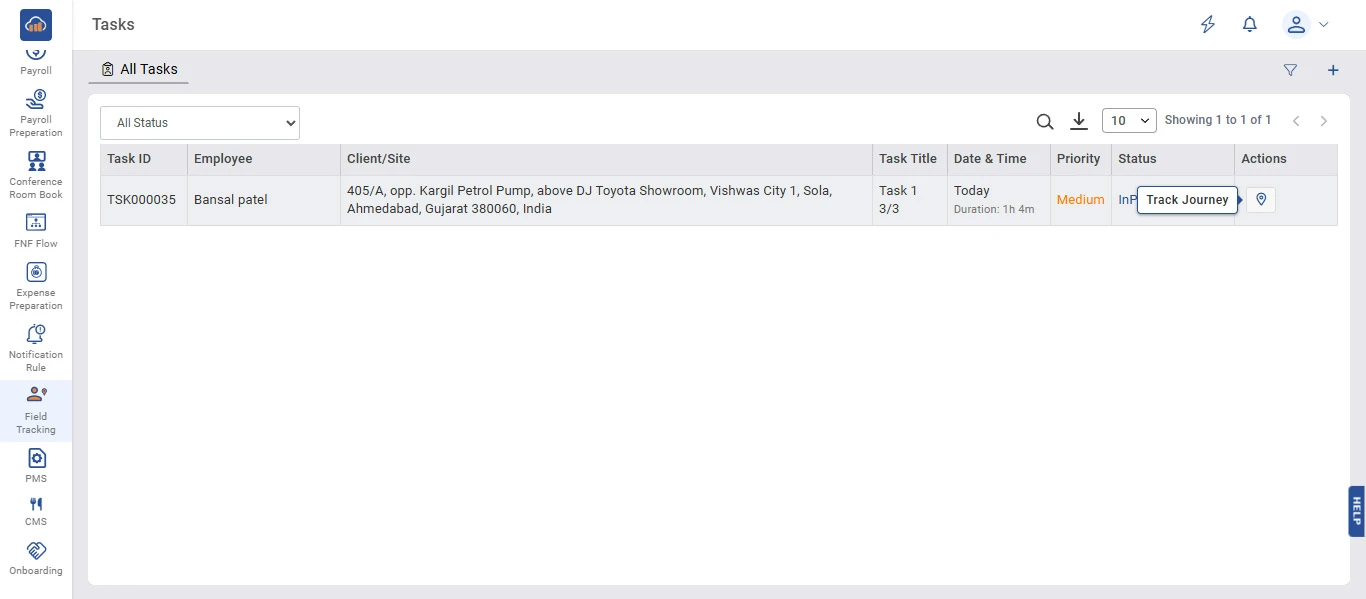Viewport: 1366px width, 599px height.
Task: Click the Track Journey location pin icon
Action: tap(1261, 200)
